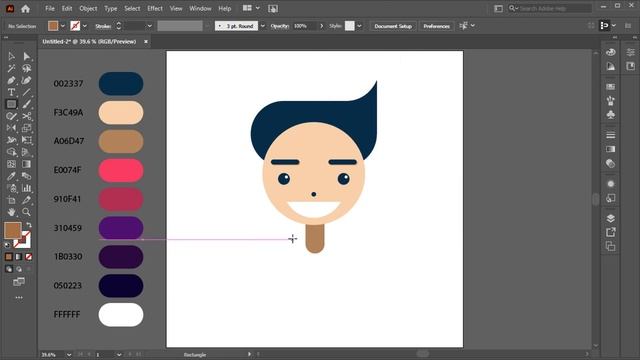Set paint mode to None
Screen dimensions: 640x360
tap(29, 257)
